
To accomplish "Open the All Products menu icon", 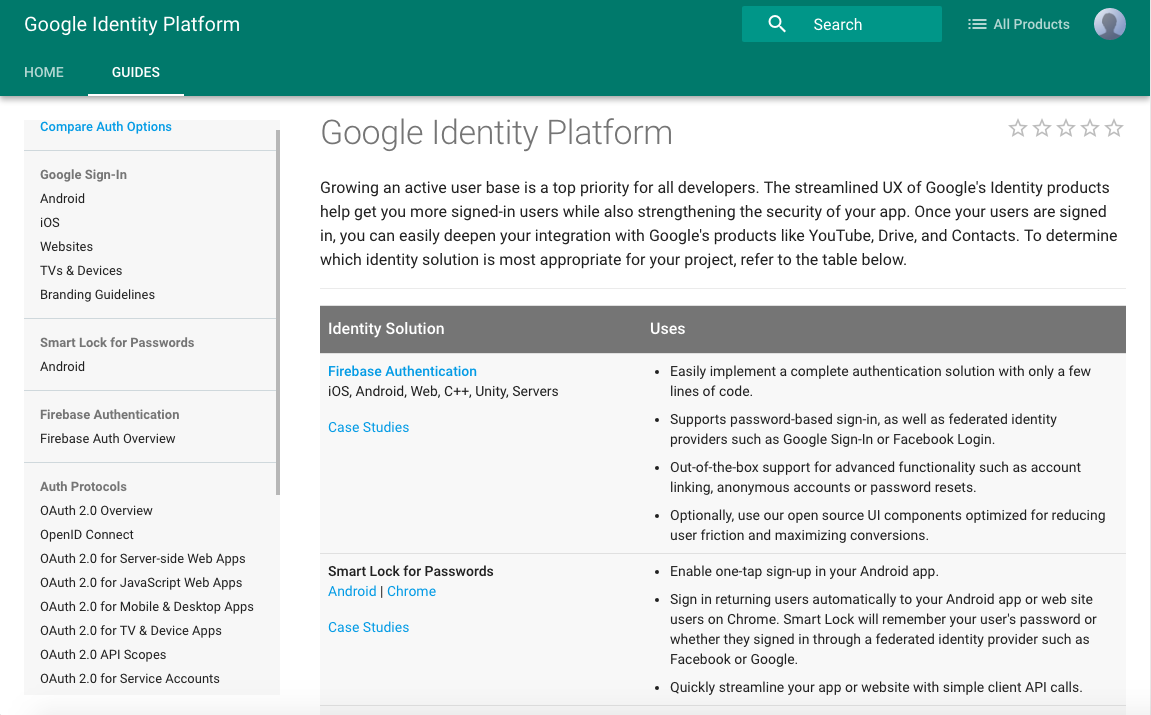I will (x=977, y=24).
